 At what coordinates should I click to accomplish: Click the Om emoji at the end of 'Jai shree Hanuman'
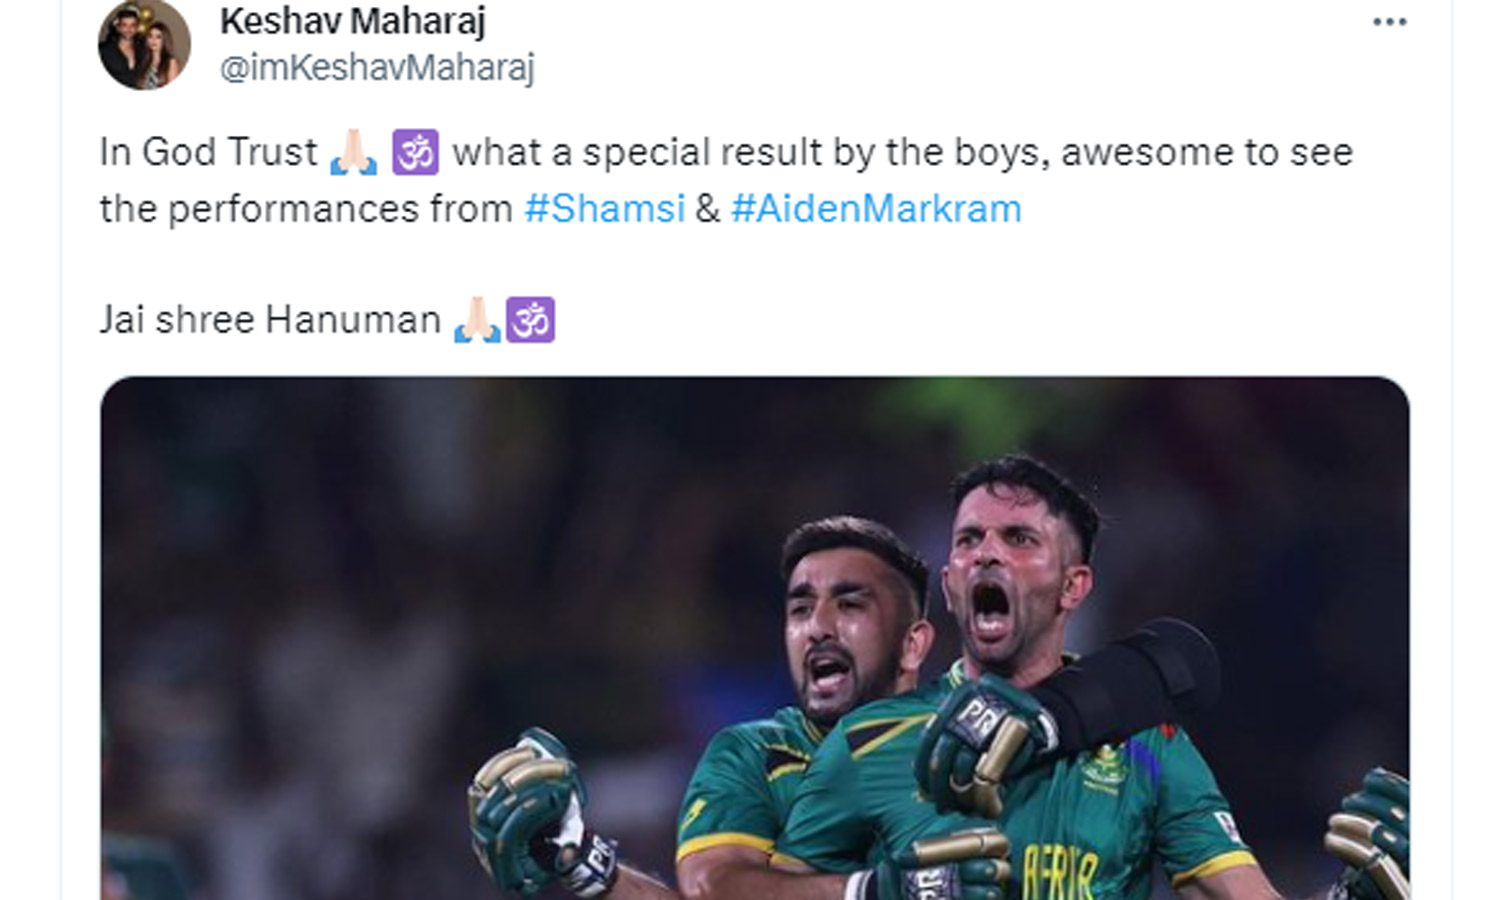[531, 320]
